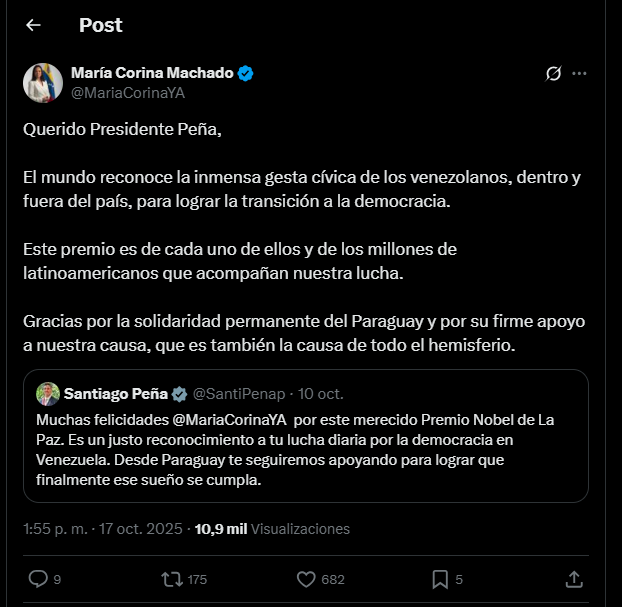
Task: Click the 175 reposts count
Action: [x=197, y=578]
